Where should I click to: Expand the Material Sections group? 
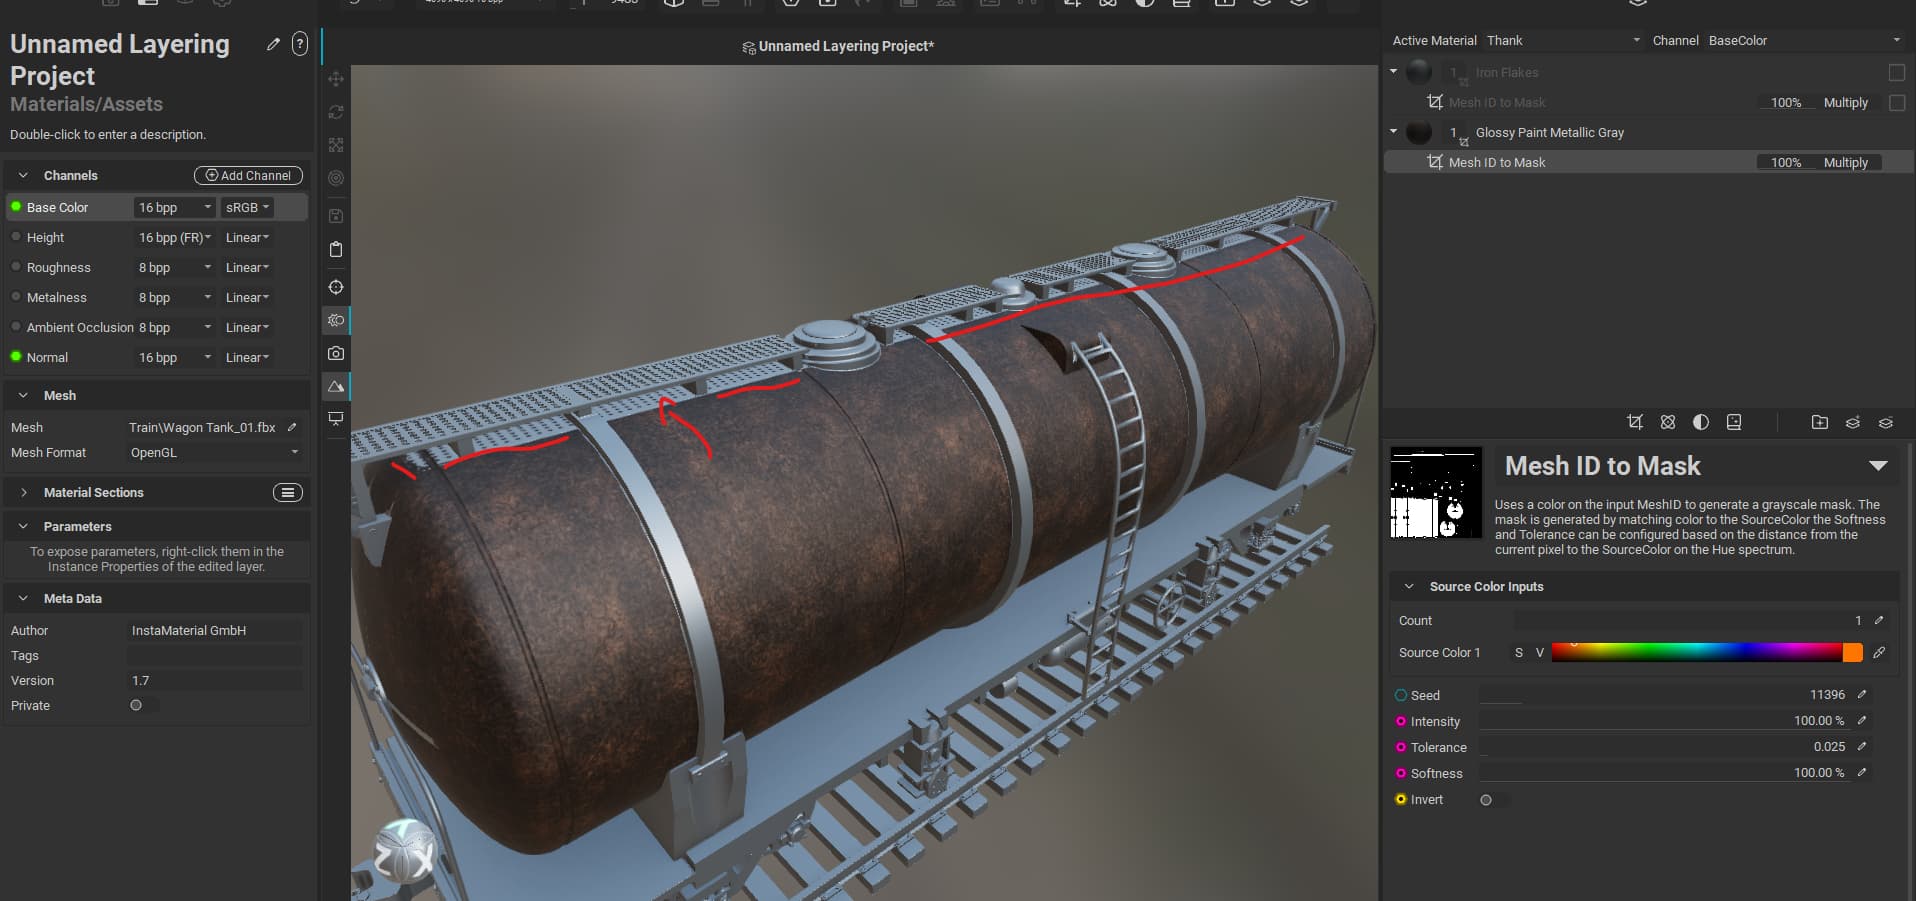point(24,492)
